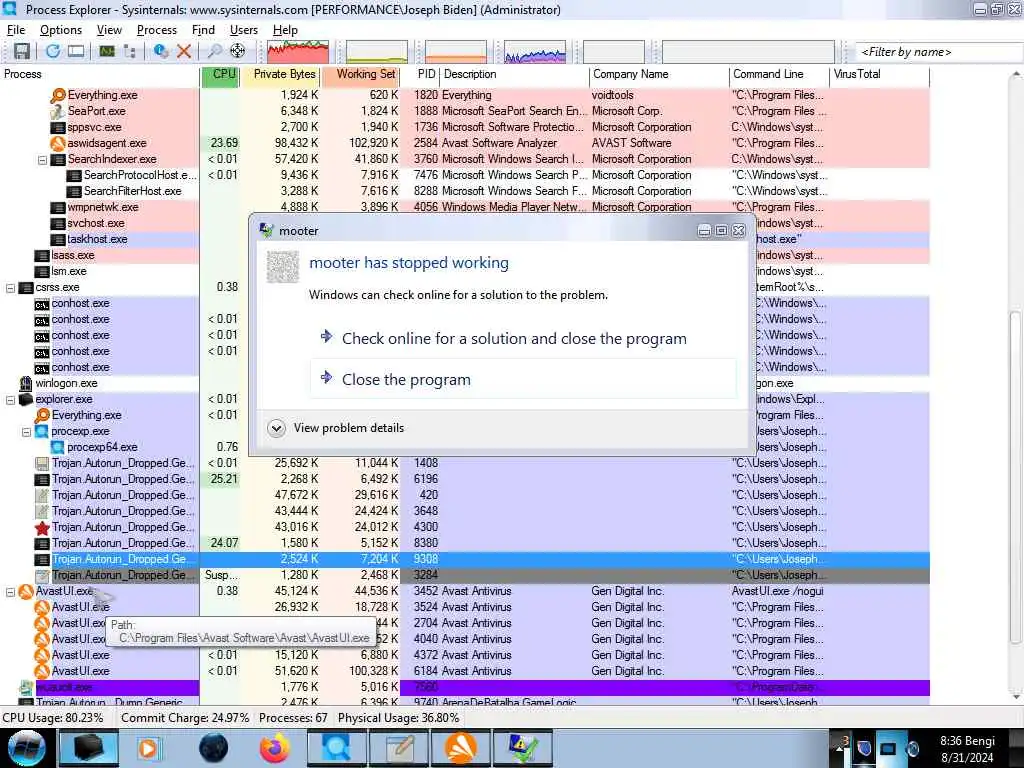Click the vertical scrollbar of process list

1016,475
